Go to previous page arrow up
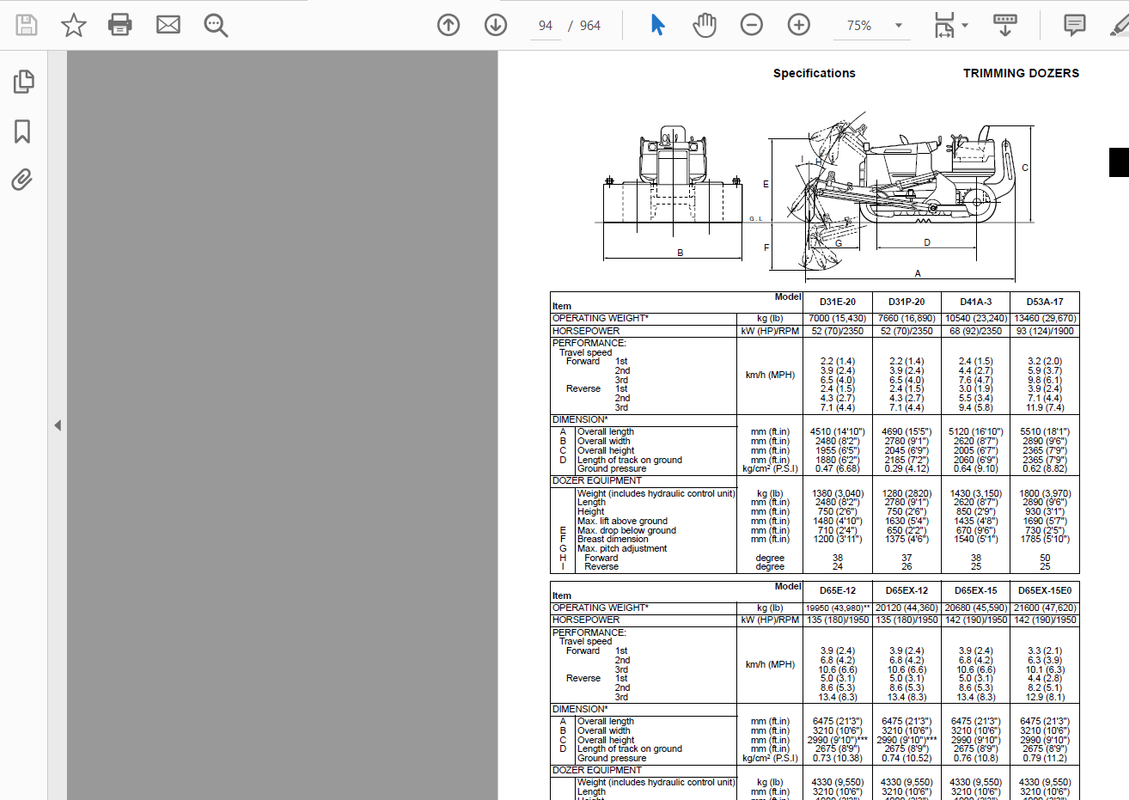The width and height of the screenshot is (1129, 800). [x=448, y=25]
